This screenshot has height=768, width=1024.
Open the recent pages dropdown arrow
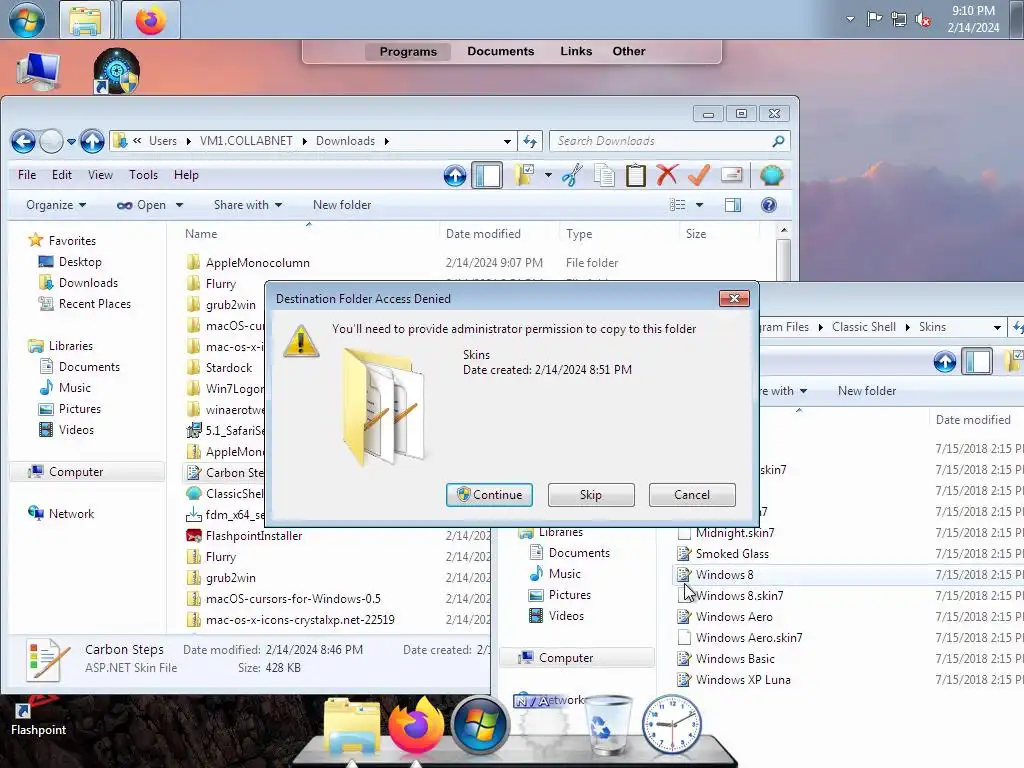tap(71, 141)
